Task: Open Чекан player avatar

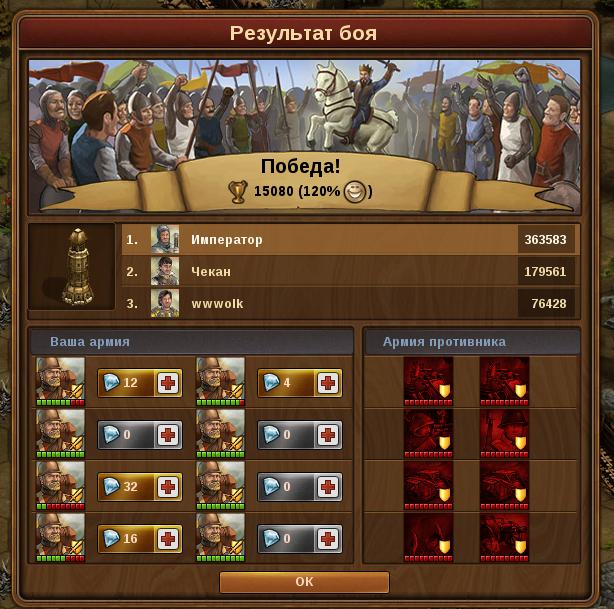Action: [165, 271]
